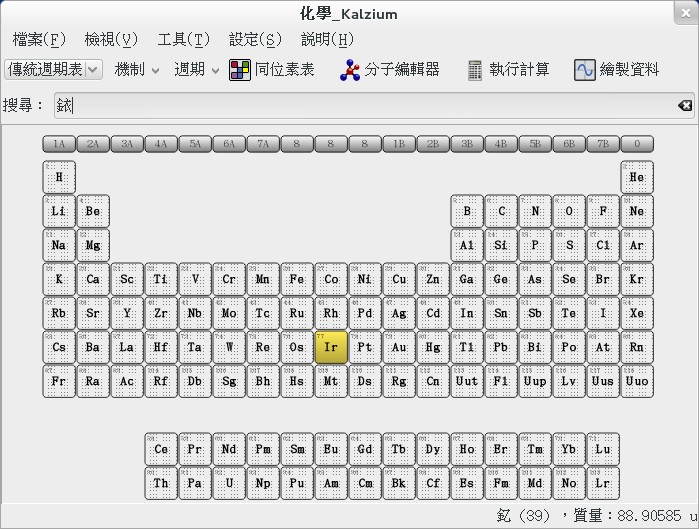Open the 說明(H) menu

coord(327,40)
